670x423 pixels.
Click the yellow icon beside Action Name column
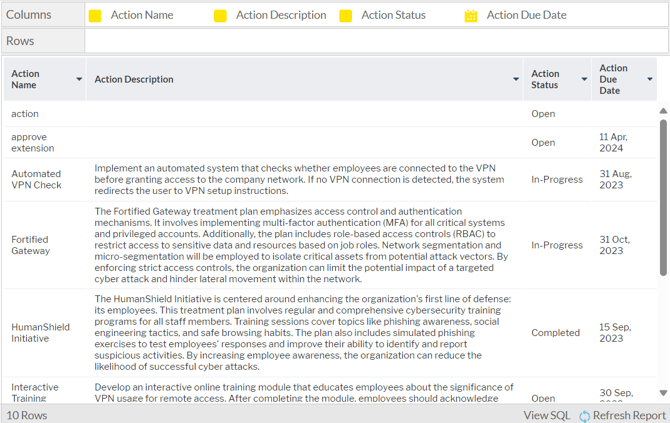pyautogui.click(x=95, y=16)
